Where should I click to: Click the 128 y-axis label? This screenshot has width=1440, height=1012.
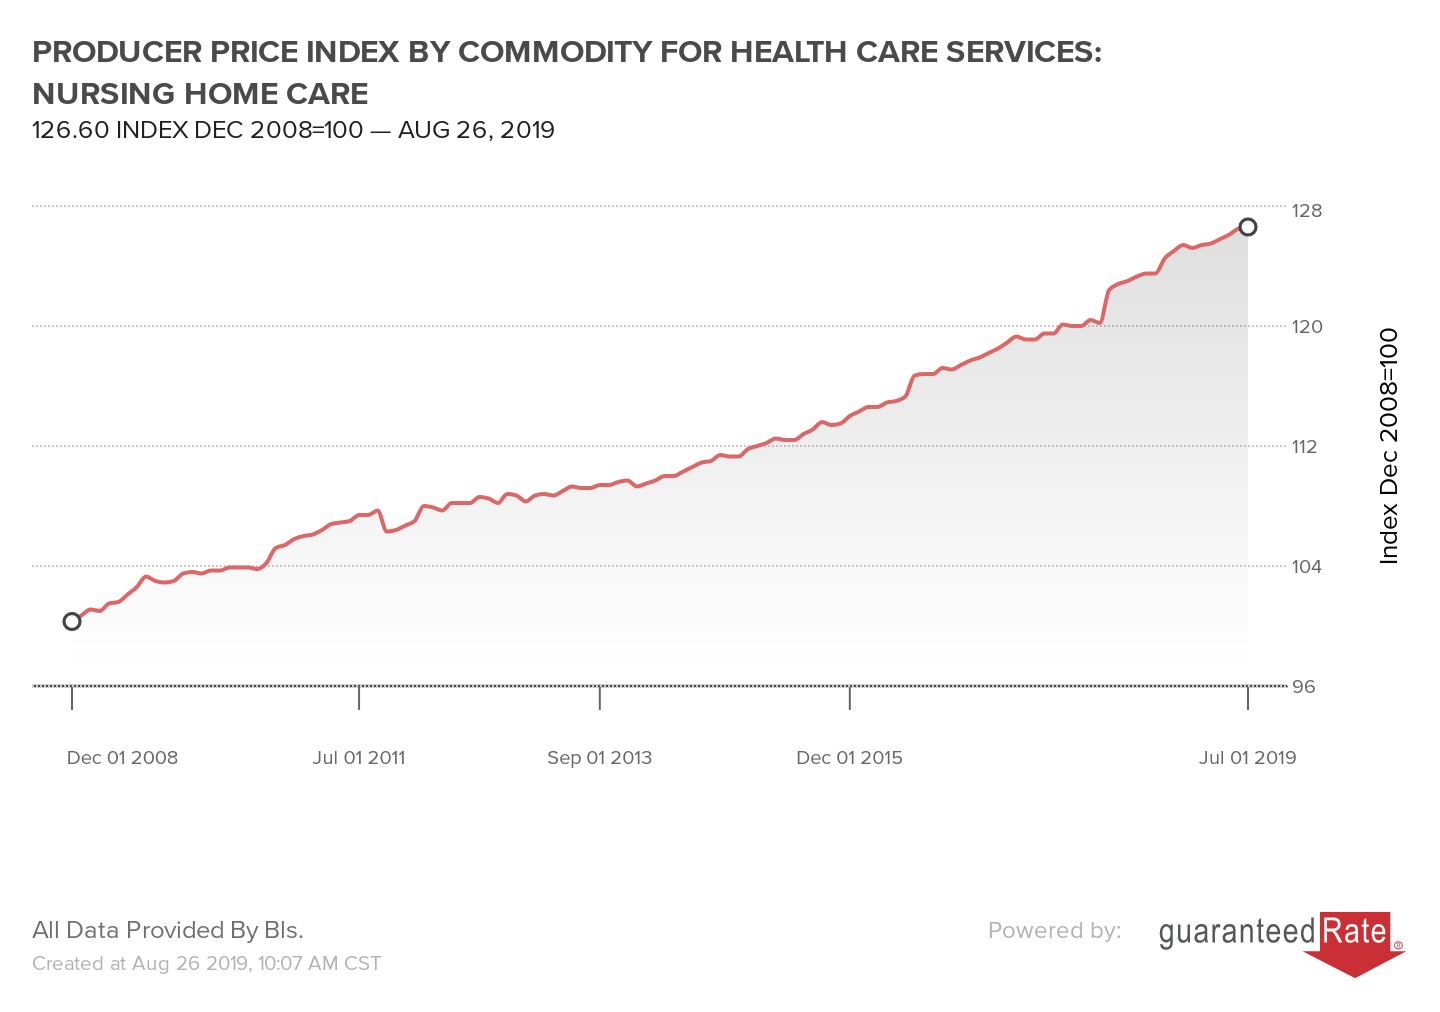[x=1307, y=210]
